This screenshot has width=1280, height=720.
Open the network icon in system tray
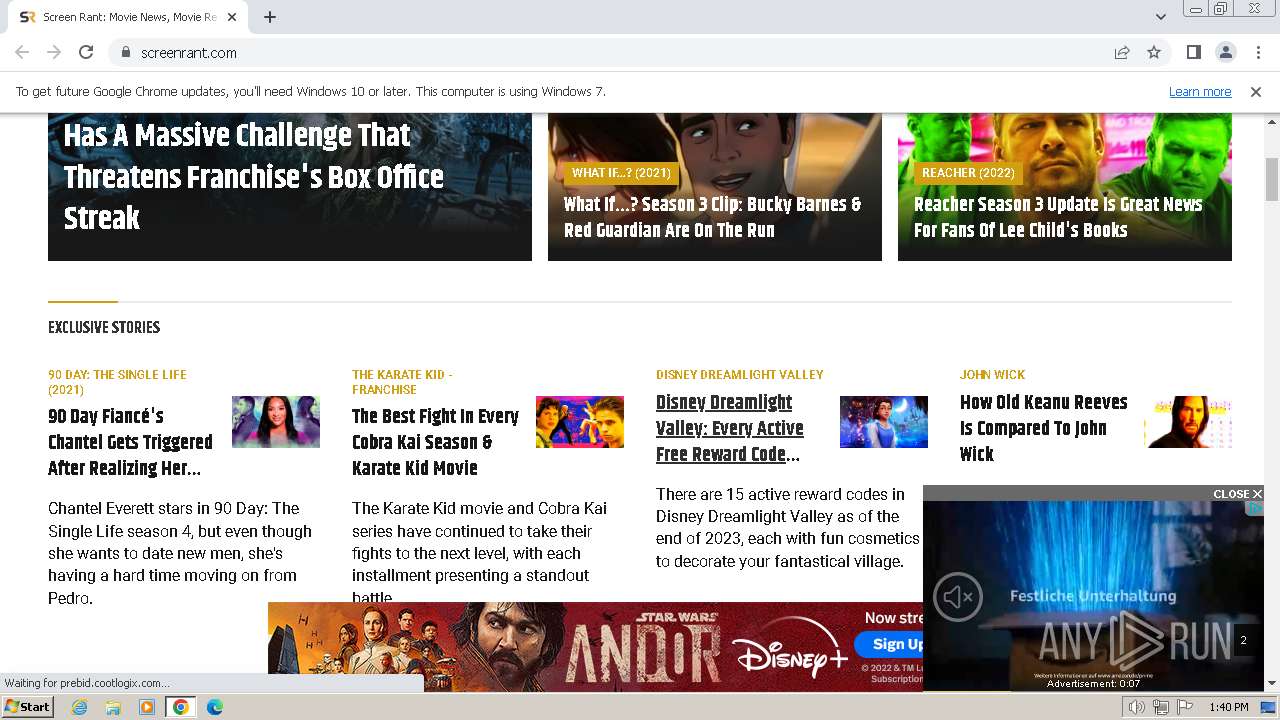click(1160, 707)
